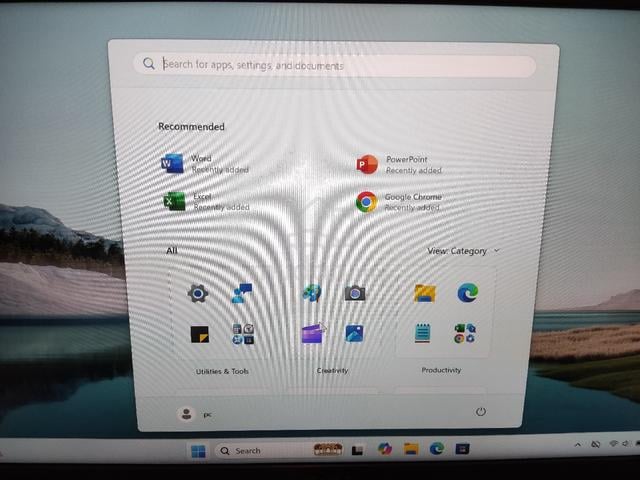The height and width of the screenshot is (480, 640).
Task: Launch Google Chrome from Recommended
Action: coord(399,202)
